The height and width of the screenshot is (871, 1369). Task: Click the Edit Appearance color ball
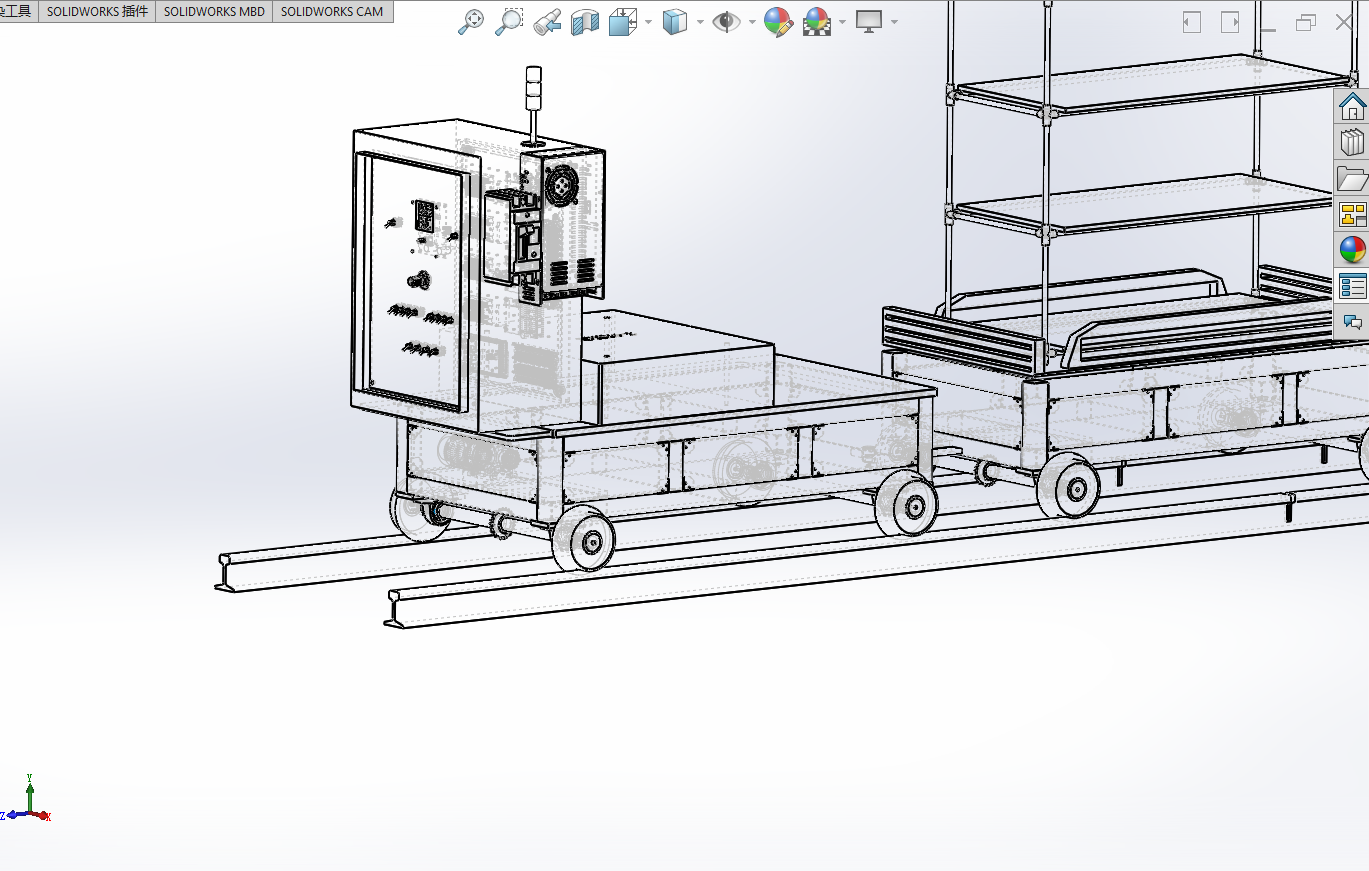[778, 22]
